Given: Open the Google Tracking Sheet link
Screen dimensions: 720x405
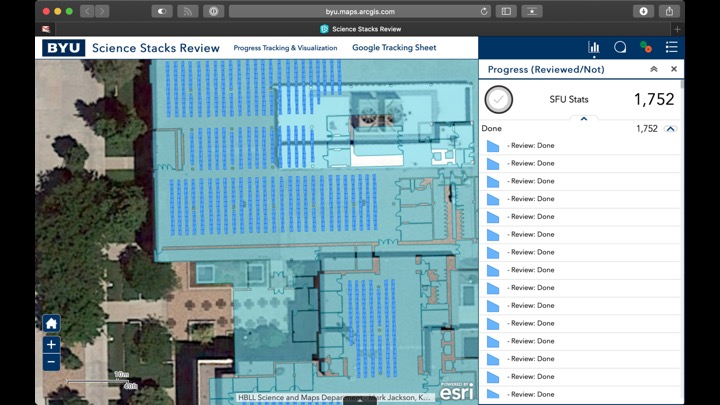Looking at the screenshot, I should point(394,48).
